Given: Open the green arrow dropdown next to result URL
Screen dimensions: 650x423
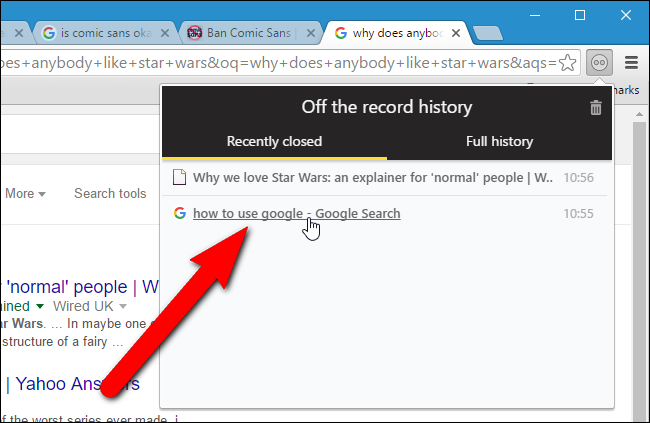Looking at the screenshot, I should (x=40, y=306).
